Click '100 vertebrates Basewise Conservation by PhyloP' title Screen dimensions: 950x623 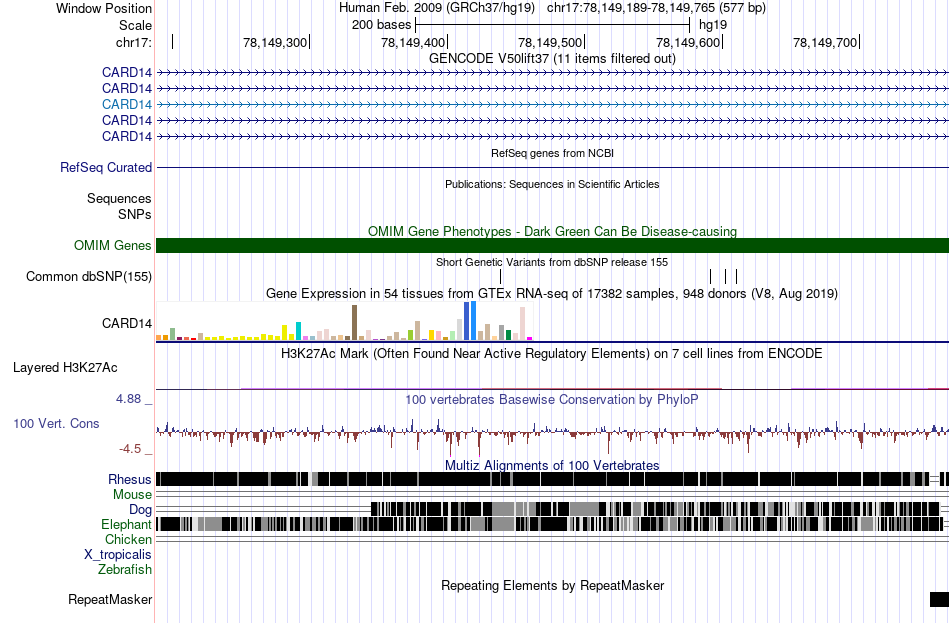point(552,399)
